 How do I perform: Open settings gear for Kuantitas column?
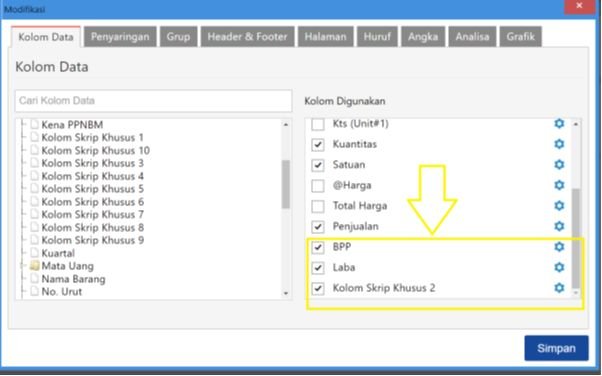(559, 144)
